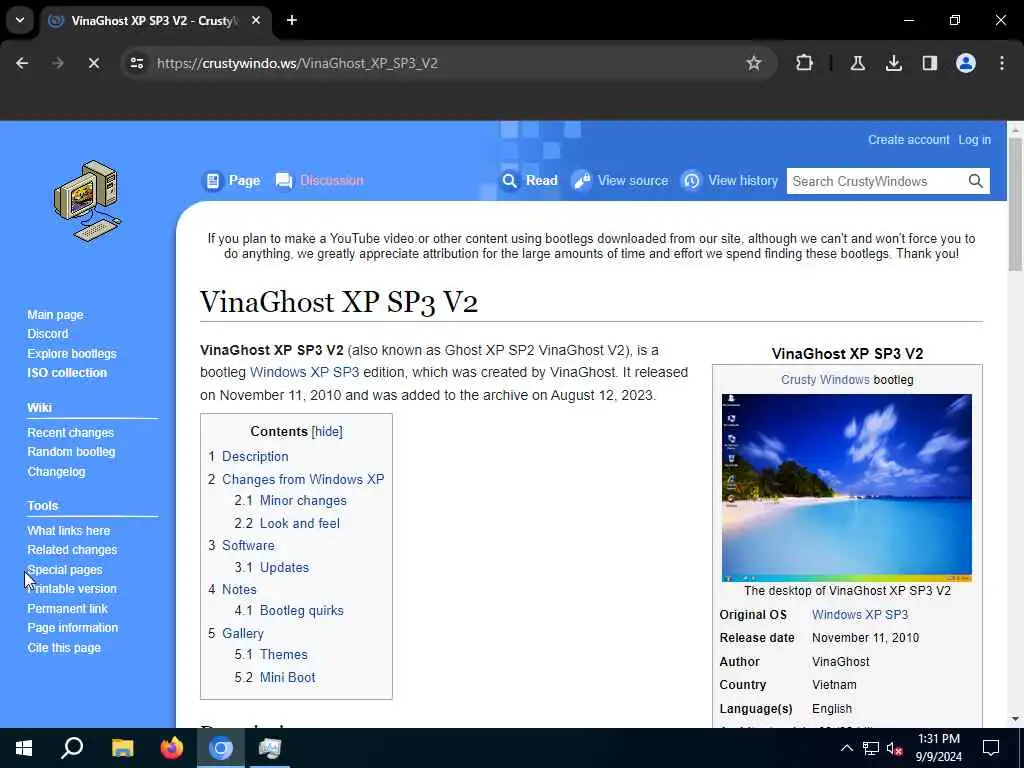Jump to Gallery section in contents
1024x768 pixels.
[x=242, y=633]
